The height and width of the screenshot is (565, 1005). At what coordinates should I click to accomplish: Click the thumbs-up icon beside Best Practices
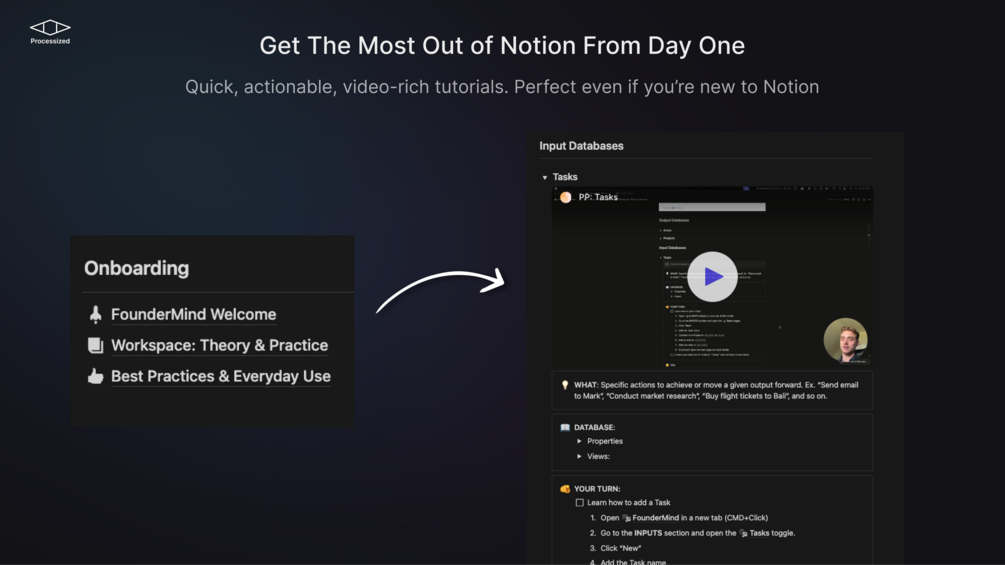(x=96, y=376)
